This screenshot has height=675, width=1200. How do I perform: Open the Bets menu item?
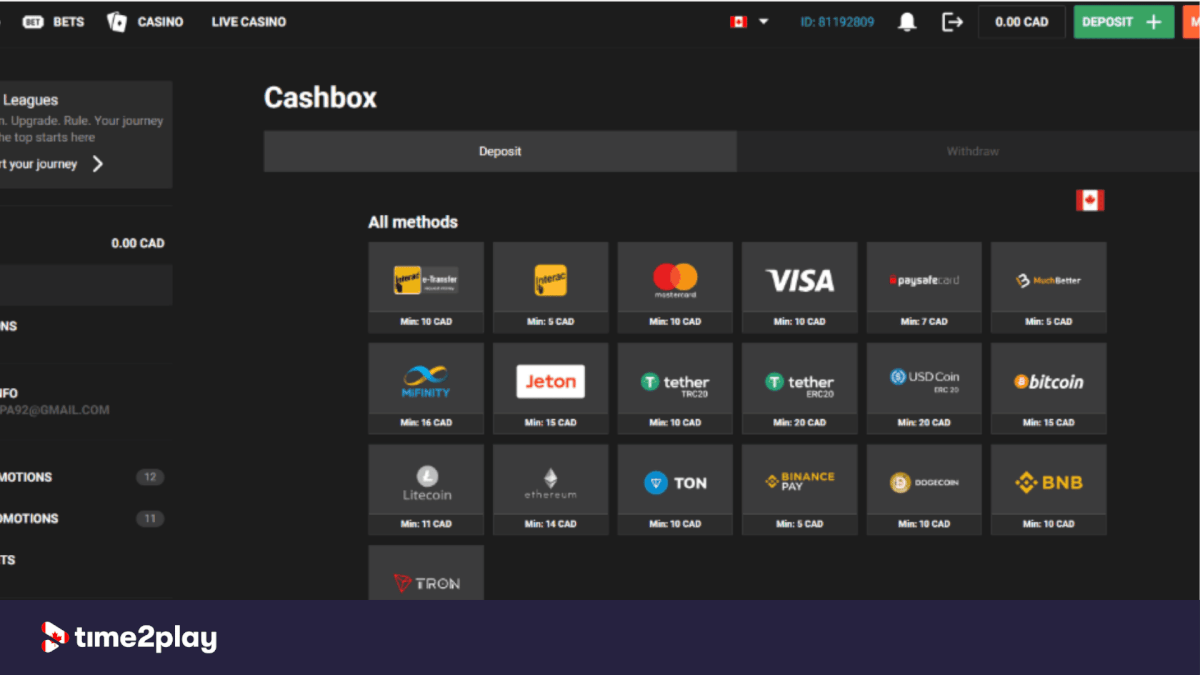54,22
